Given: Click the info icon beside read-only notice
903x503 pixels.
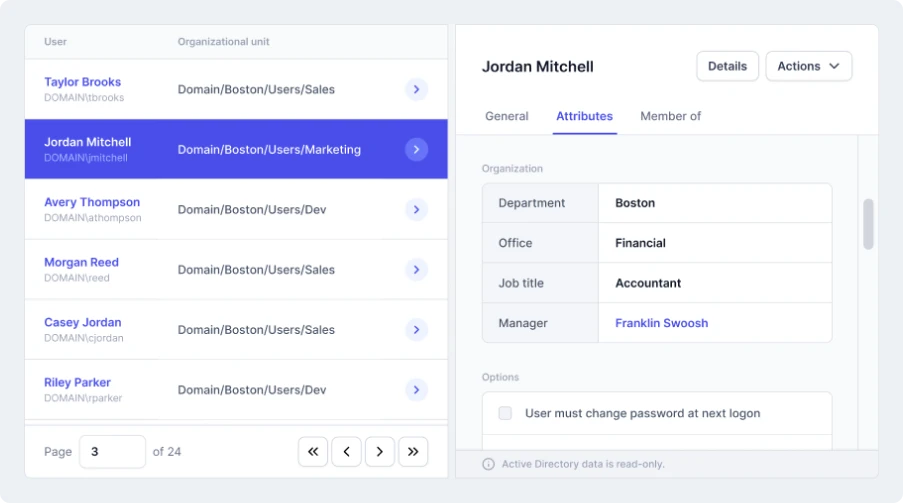Looking at the screenshot, I should [x=488, y=464].
